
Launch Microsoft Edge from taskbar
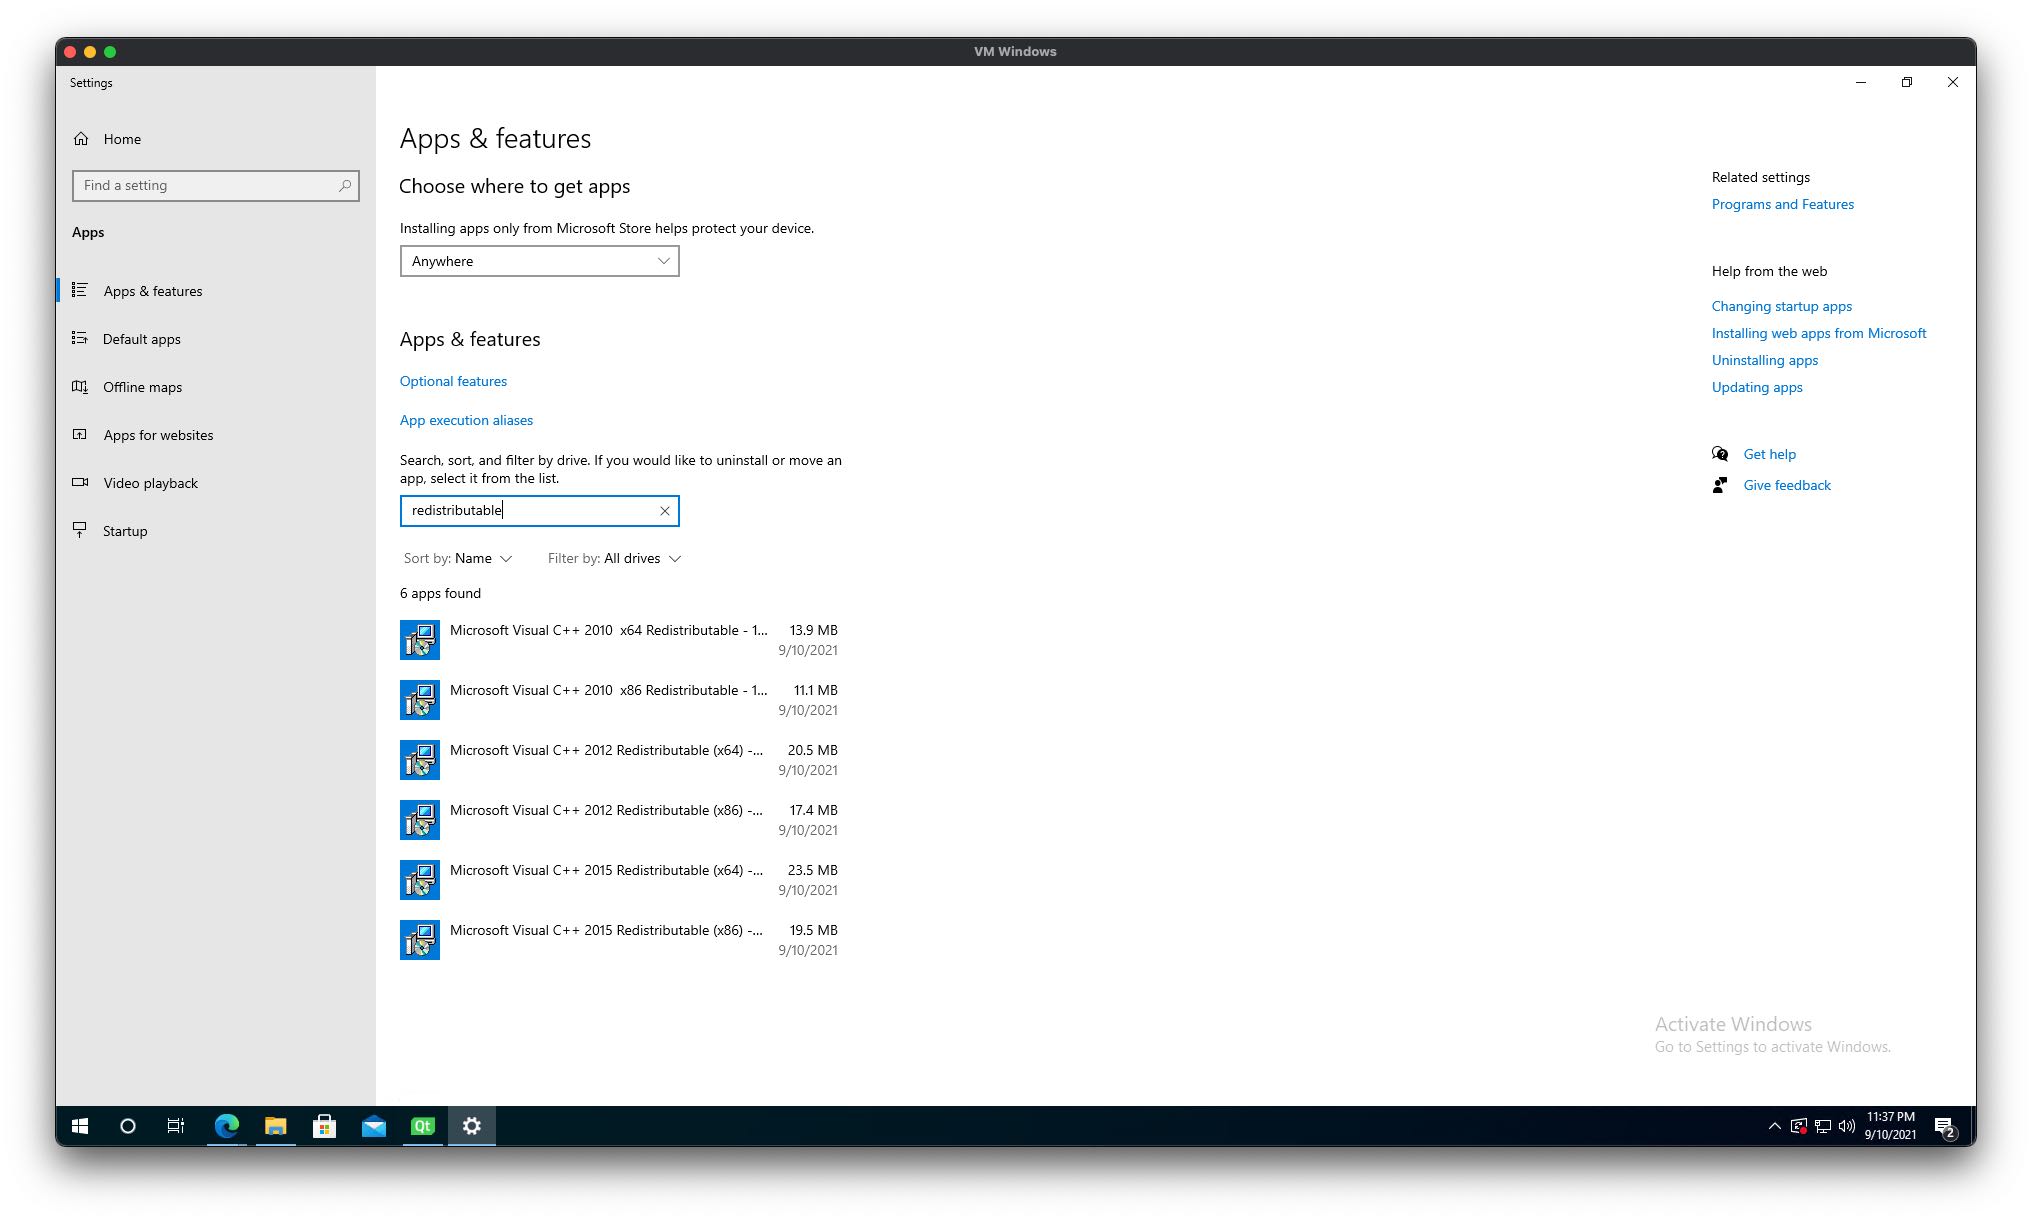pos(227,1126)
